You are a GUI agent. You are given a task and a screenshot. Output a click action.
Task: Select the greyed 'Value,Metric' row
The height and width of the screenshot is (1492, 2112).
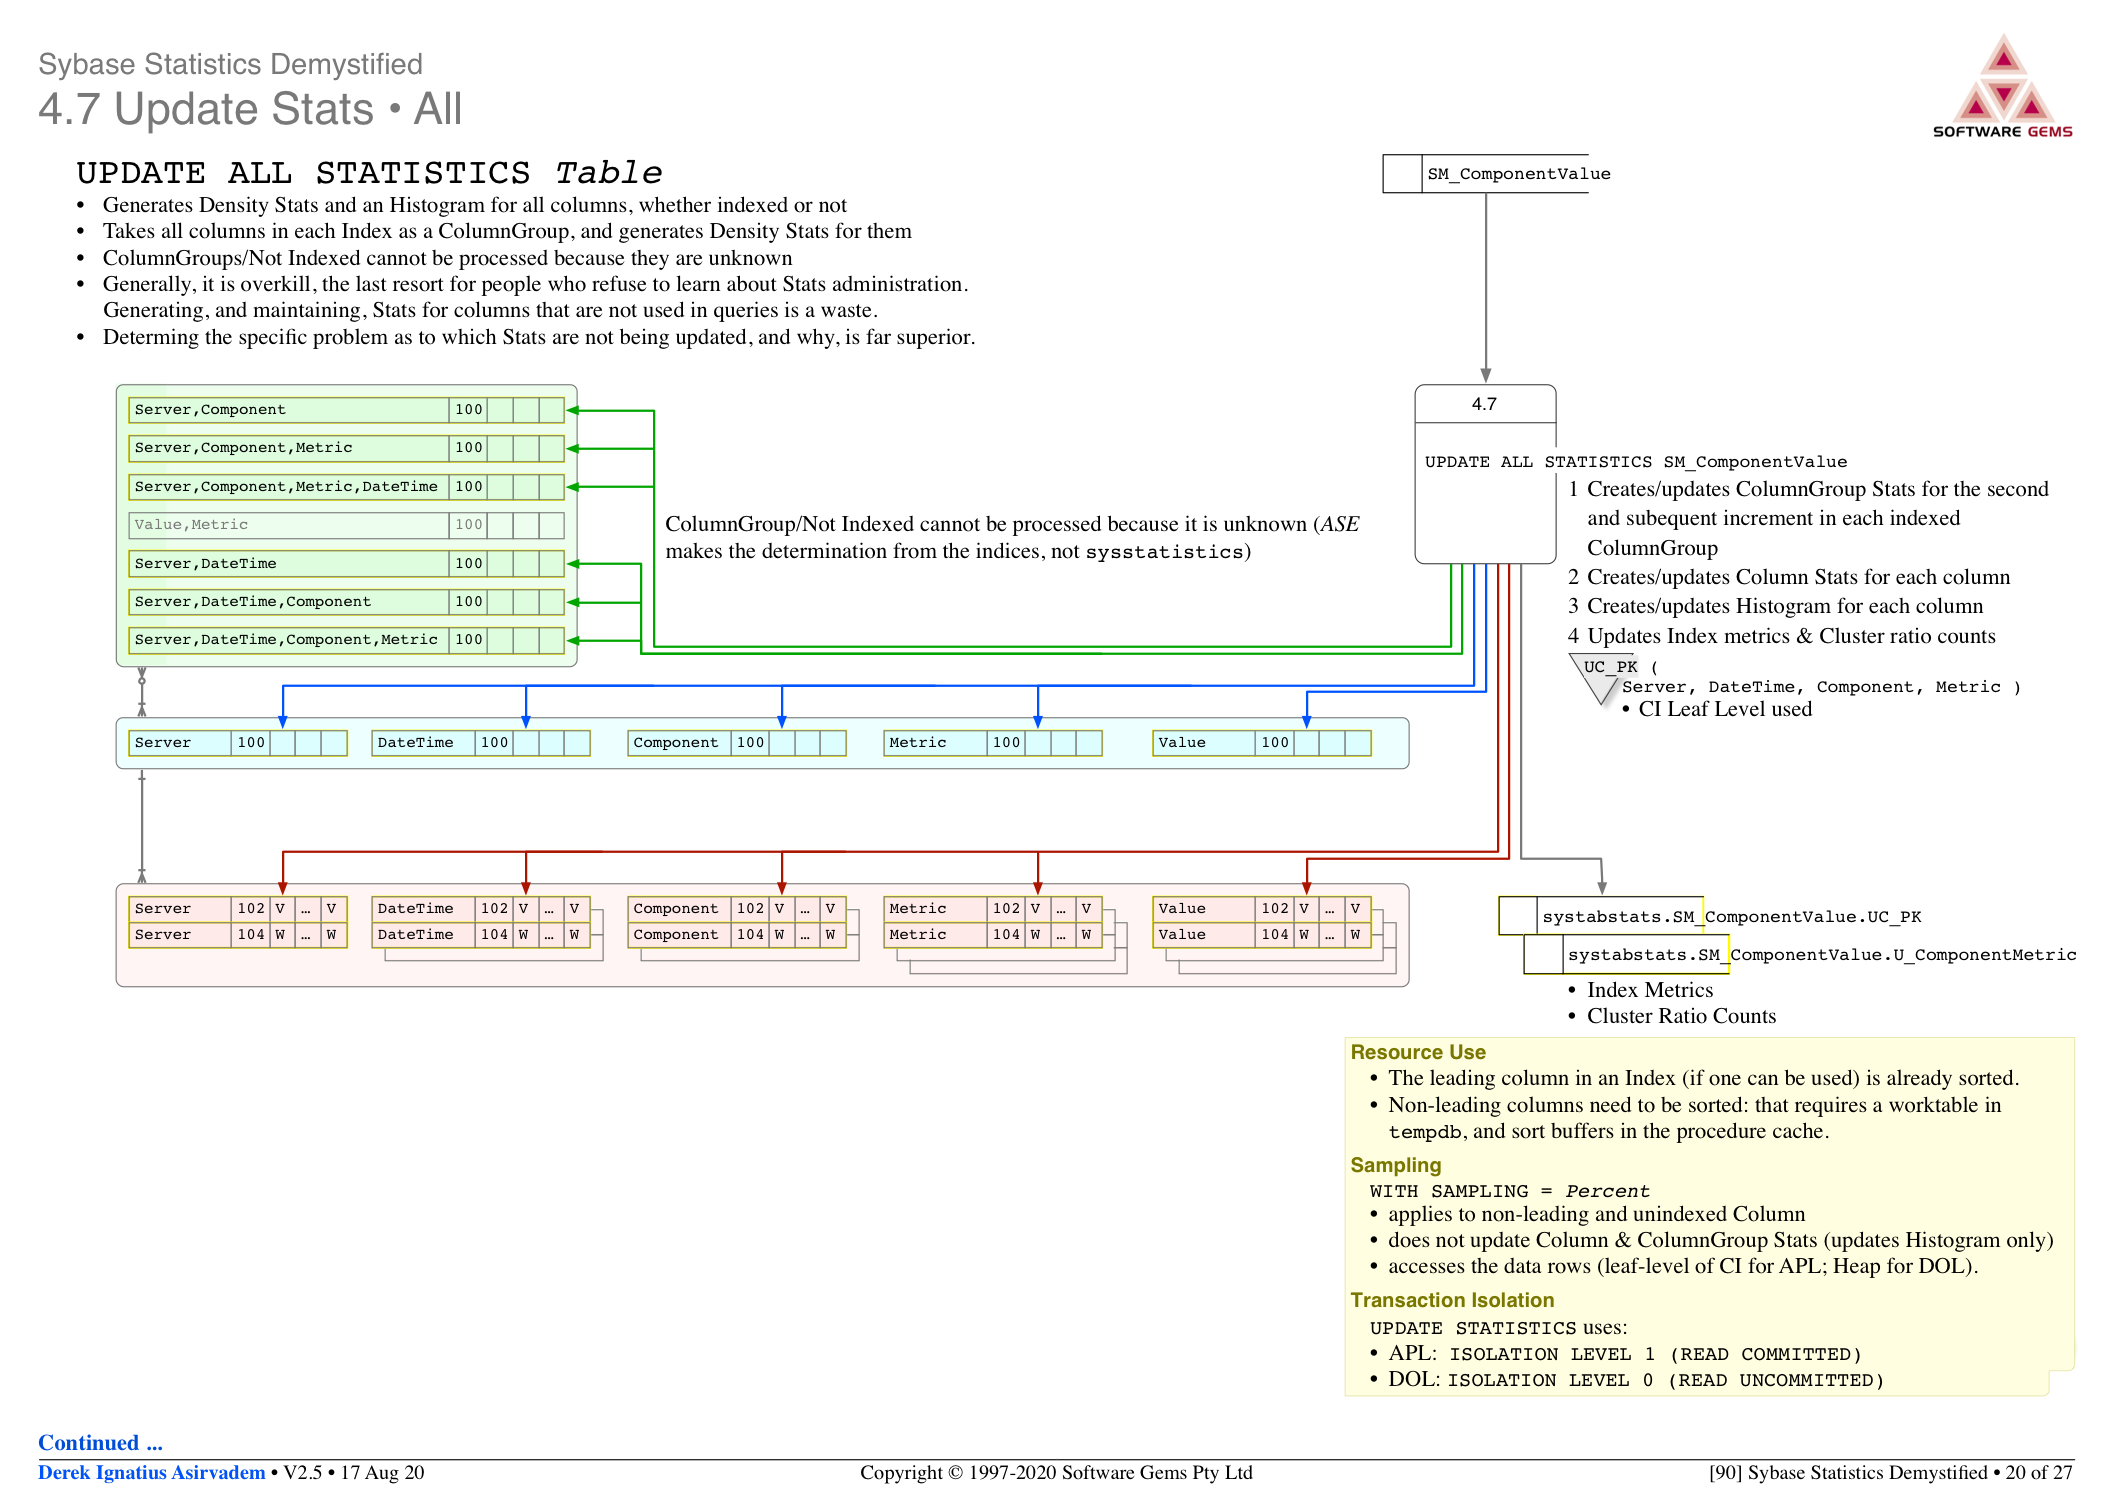(346, 525)
